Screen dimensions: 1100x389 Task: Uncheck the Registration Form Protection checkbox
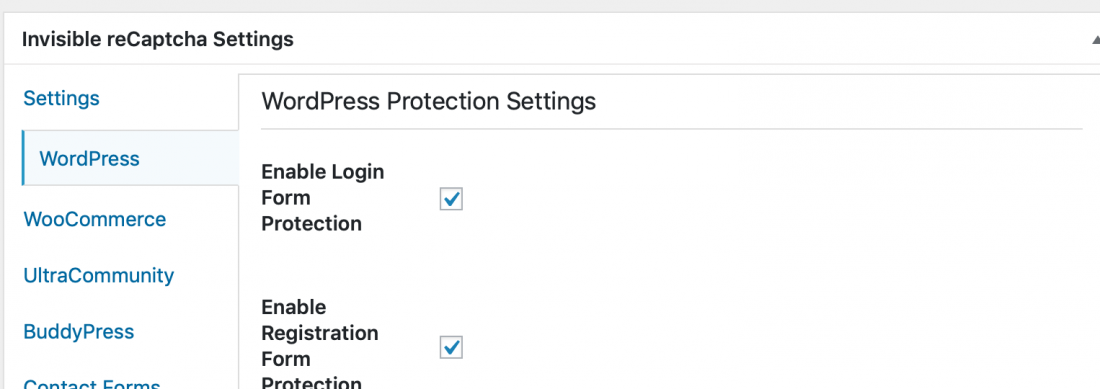pos(451,347)
